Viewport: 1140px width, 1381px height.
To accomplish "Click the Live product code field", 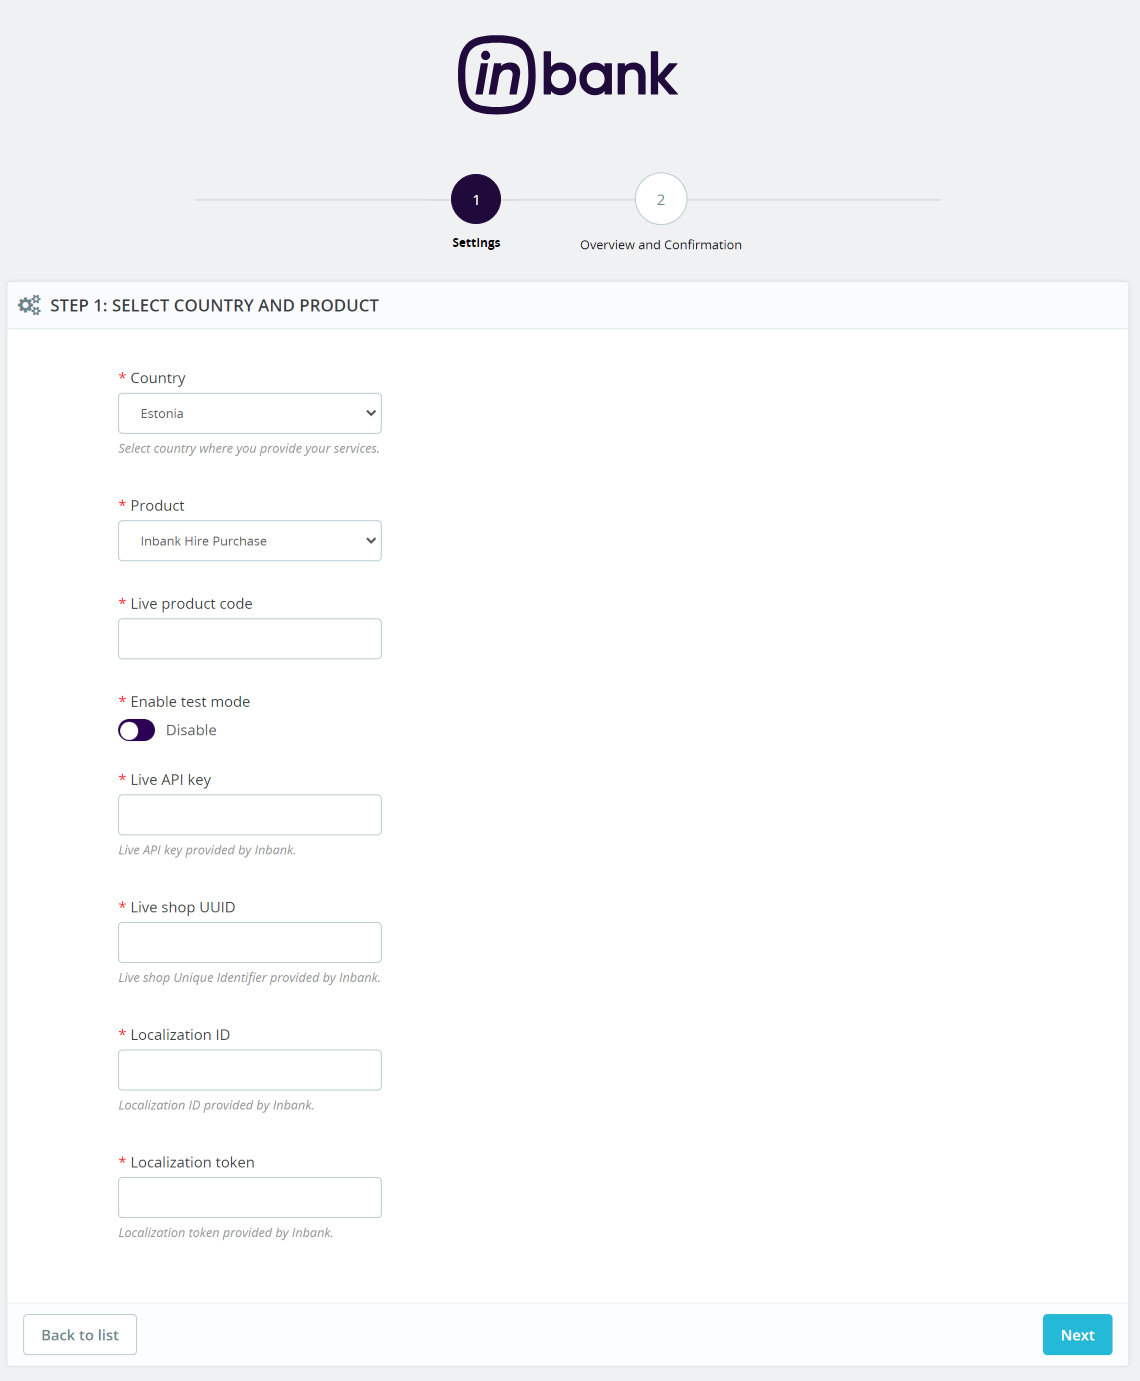I will pos(249,639).
